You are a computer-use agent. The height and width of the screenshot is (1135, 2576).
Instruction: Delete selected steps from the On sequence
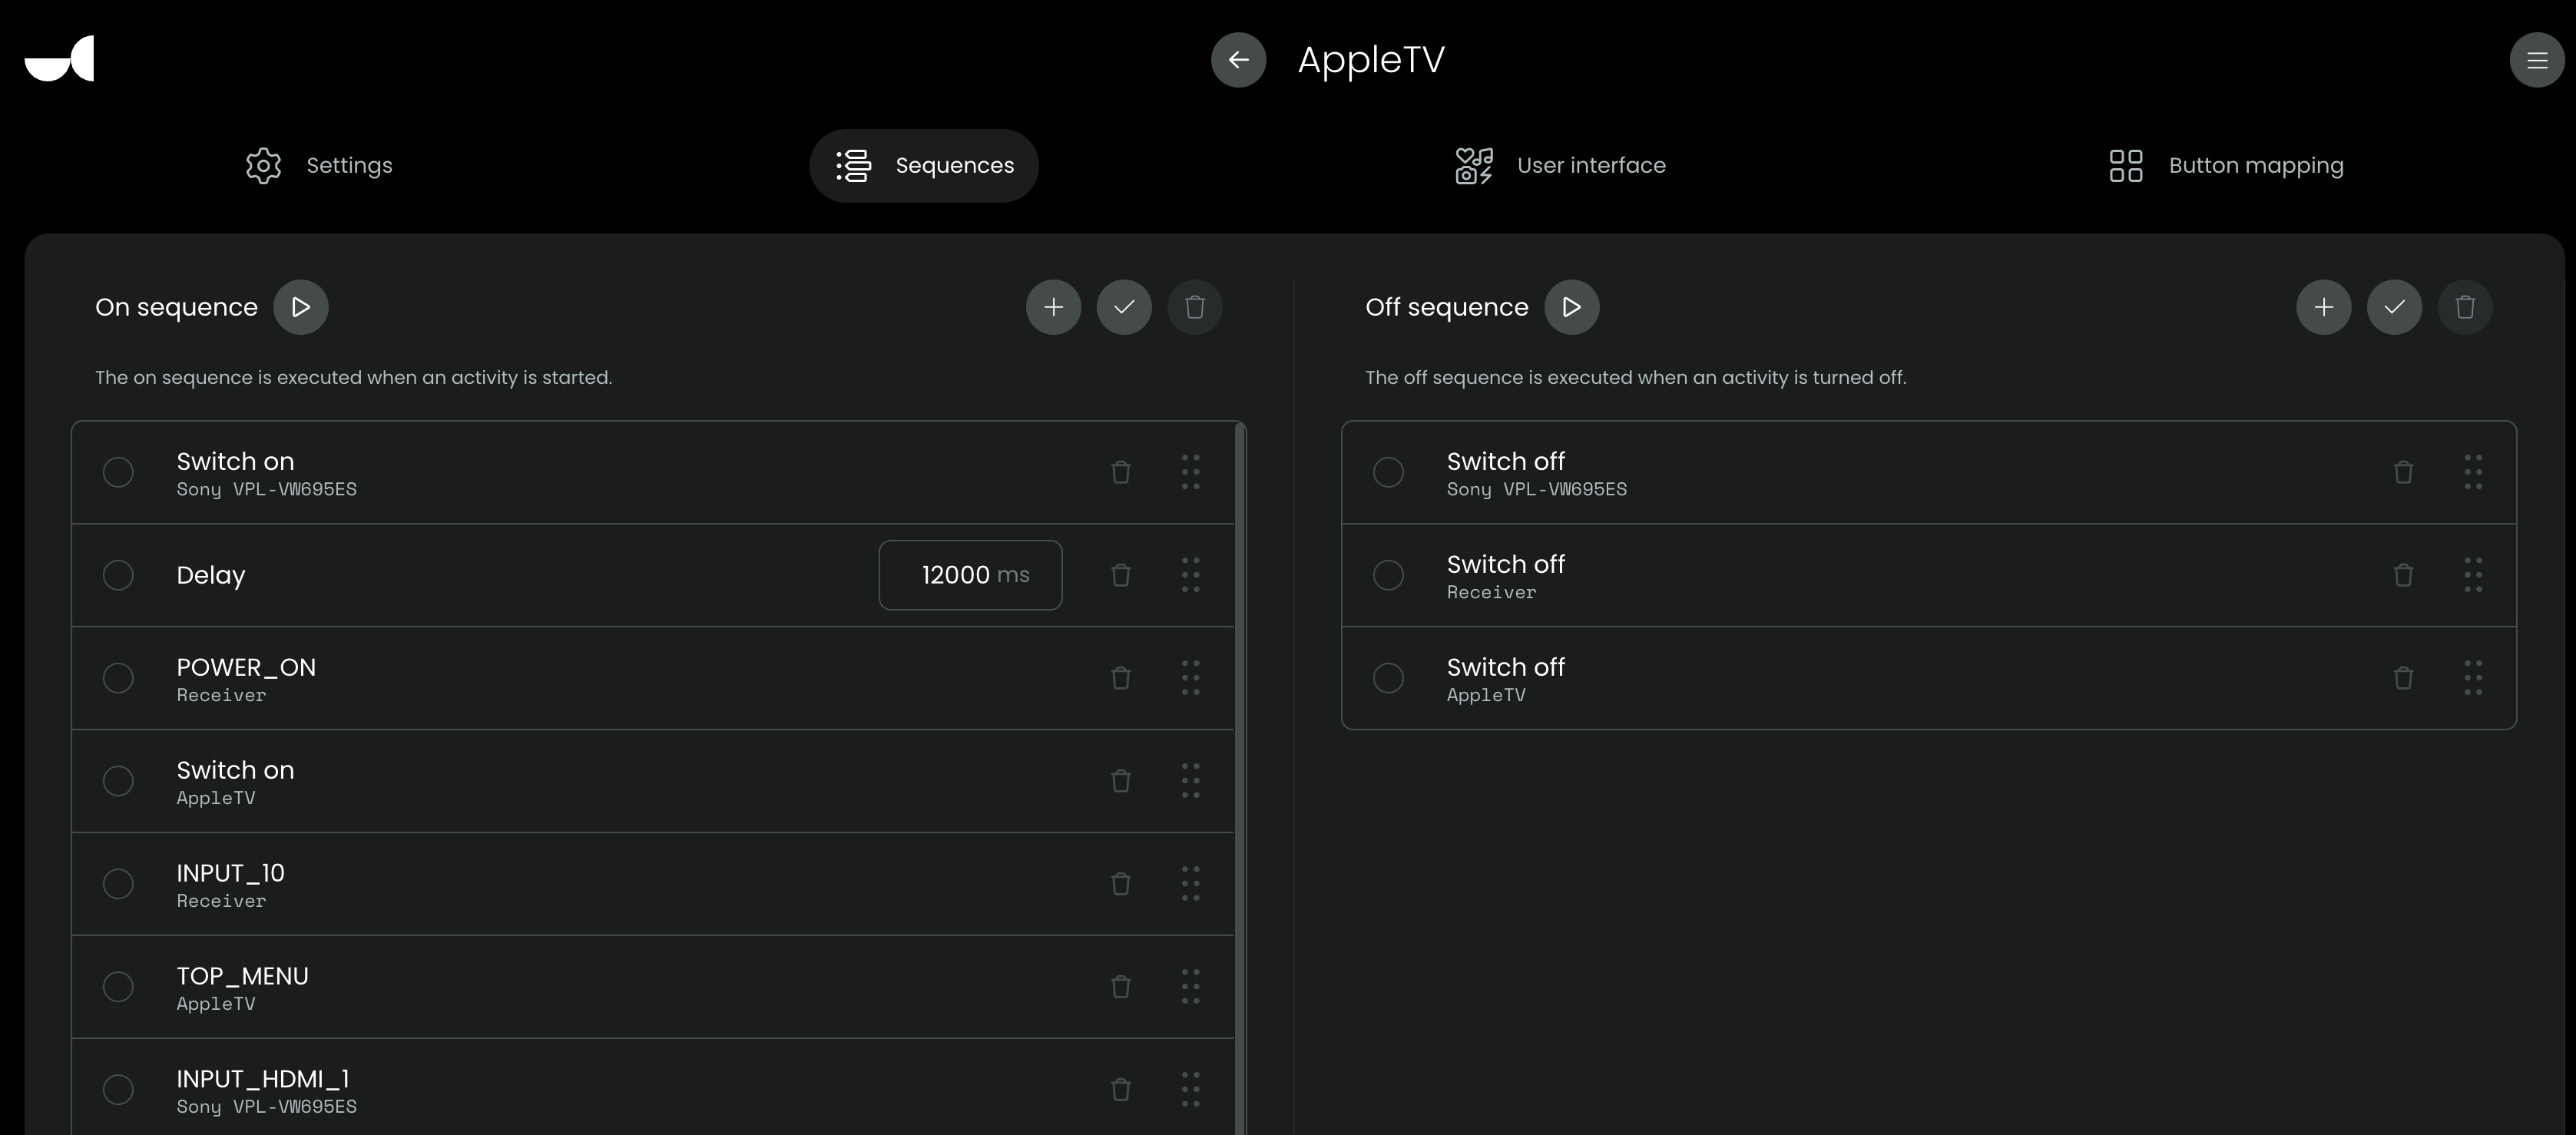tap(1195, 307)
